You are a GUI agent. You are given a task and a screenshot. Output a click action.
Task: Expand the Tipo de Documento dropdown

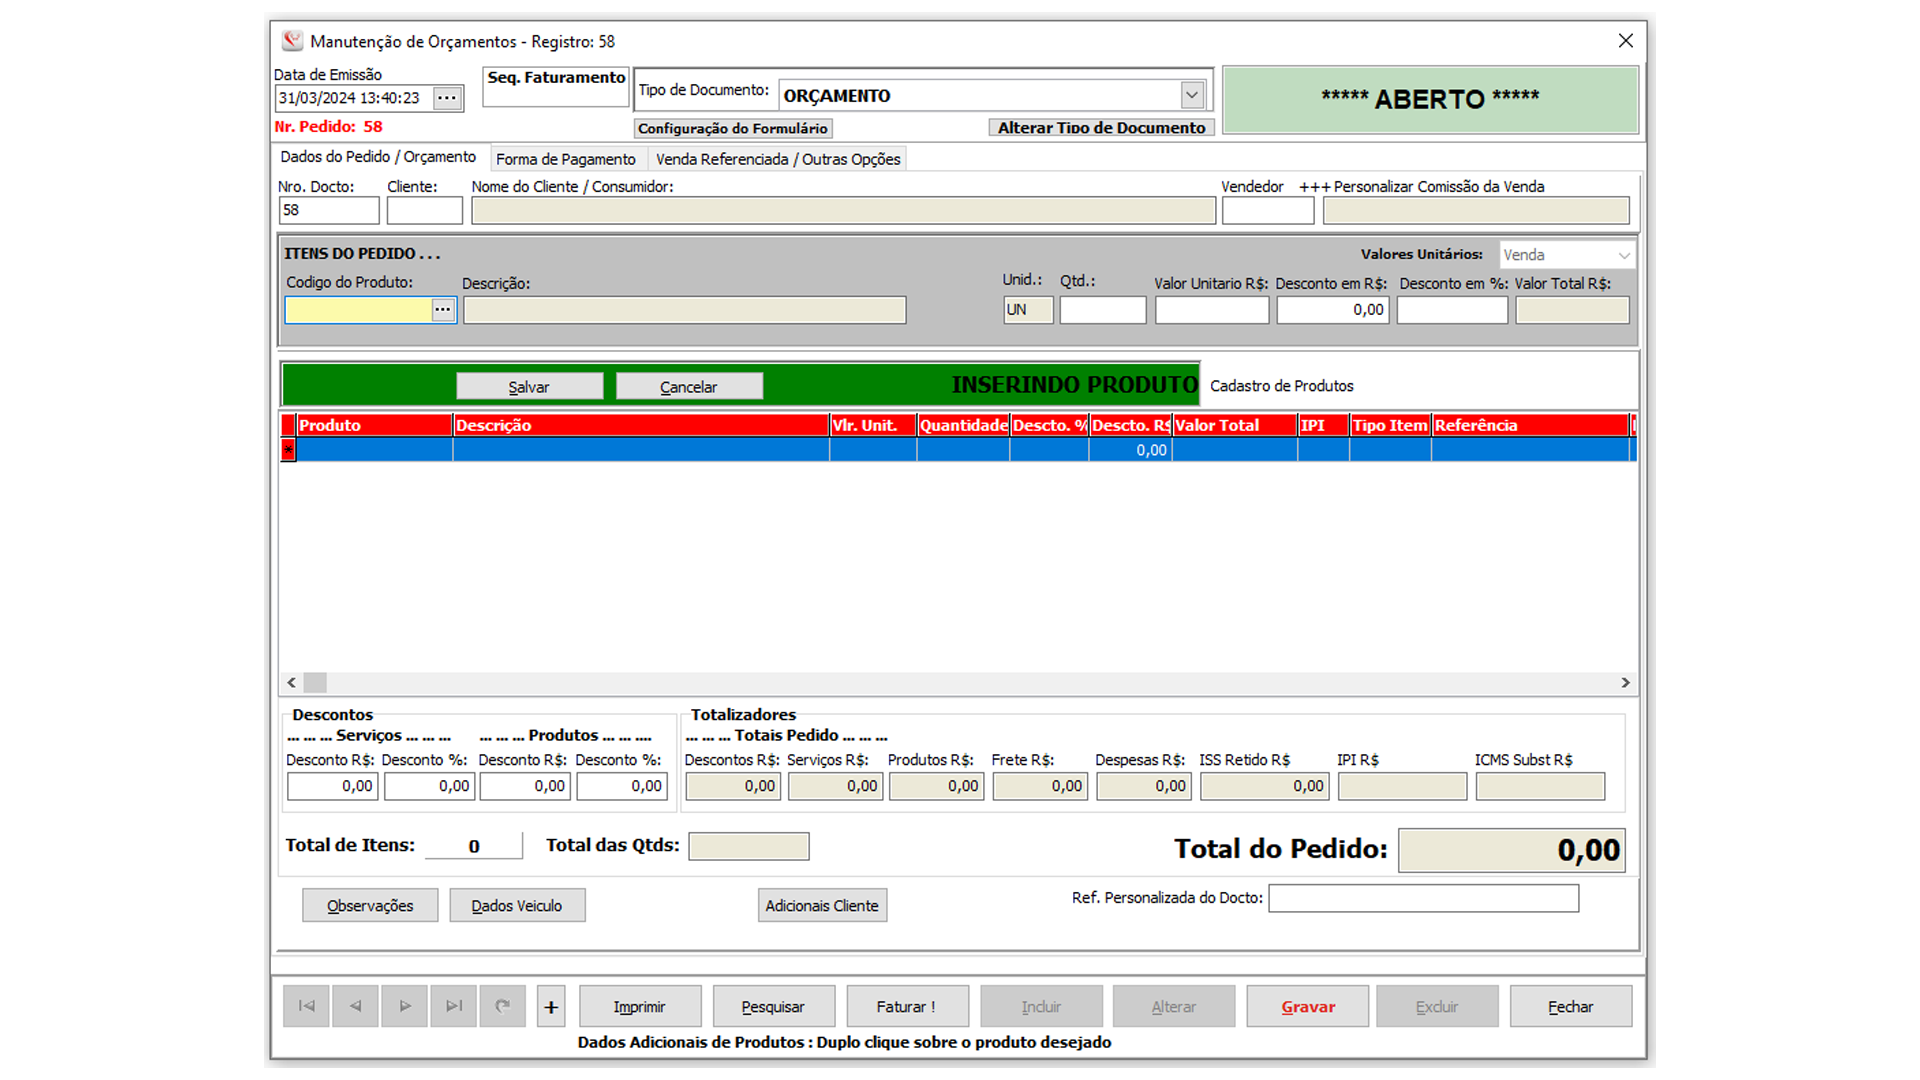pyautogui.click(x=1191, y=95)
